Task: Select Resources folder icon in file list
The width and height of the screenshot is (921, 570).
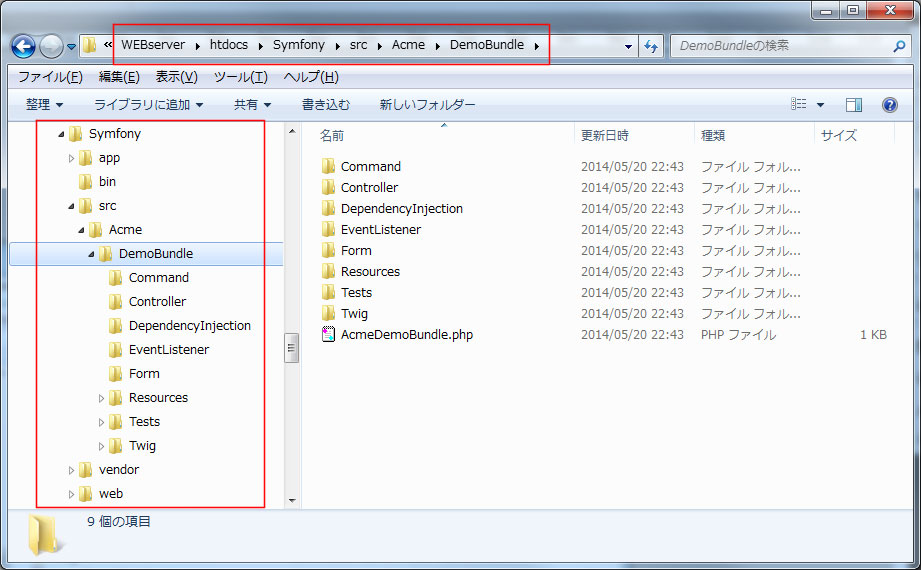Action: (x=328, y=271)
